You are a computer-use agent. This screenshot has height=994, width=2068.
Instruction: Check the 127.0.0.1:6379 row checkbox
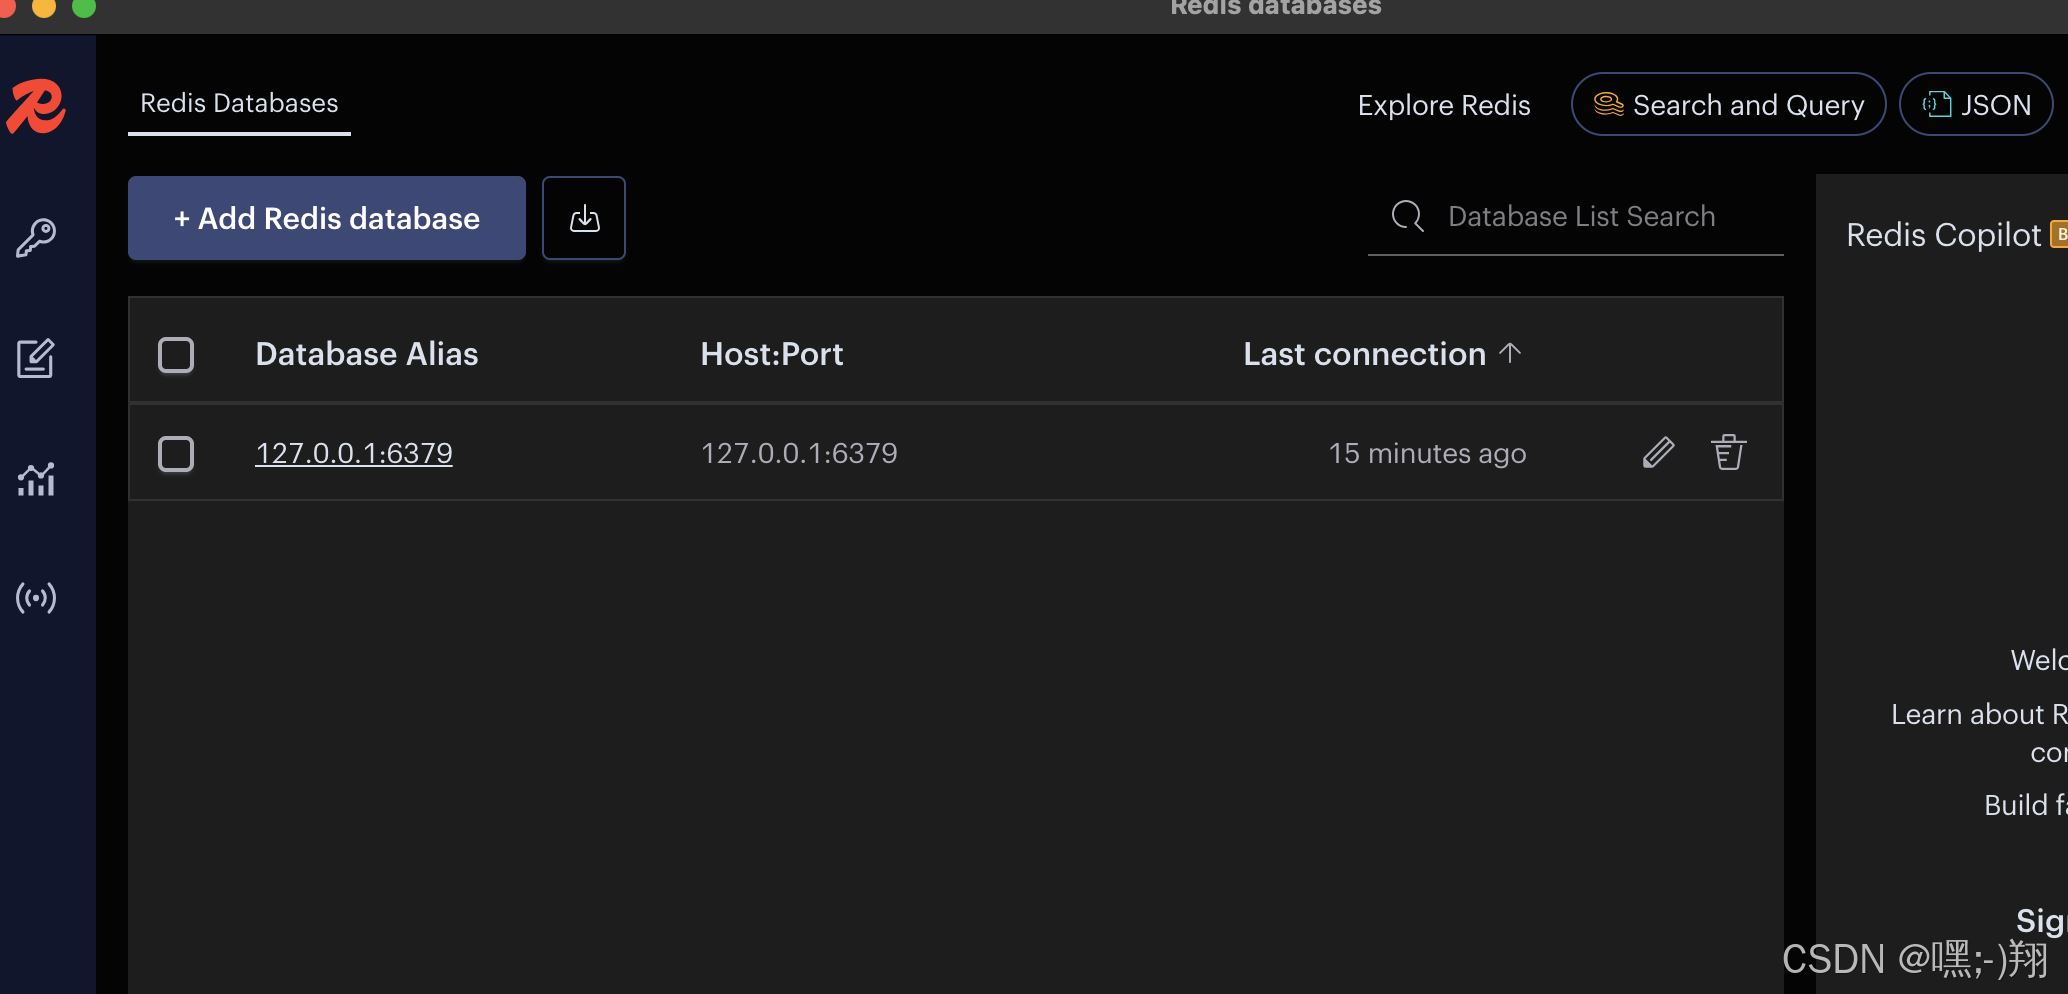pos(176,453)
